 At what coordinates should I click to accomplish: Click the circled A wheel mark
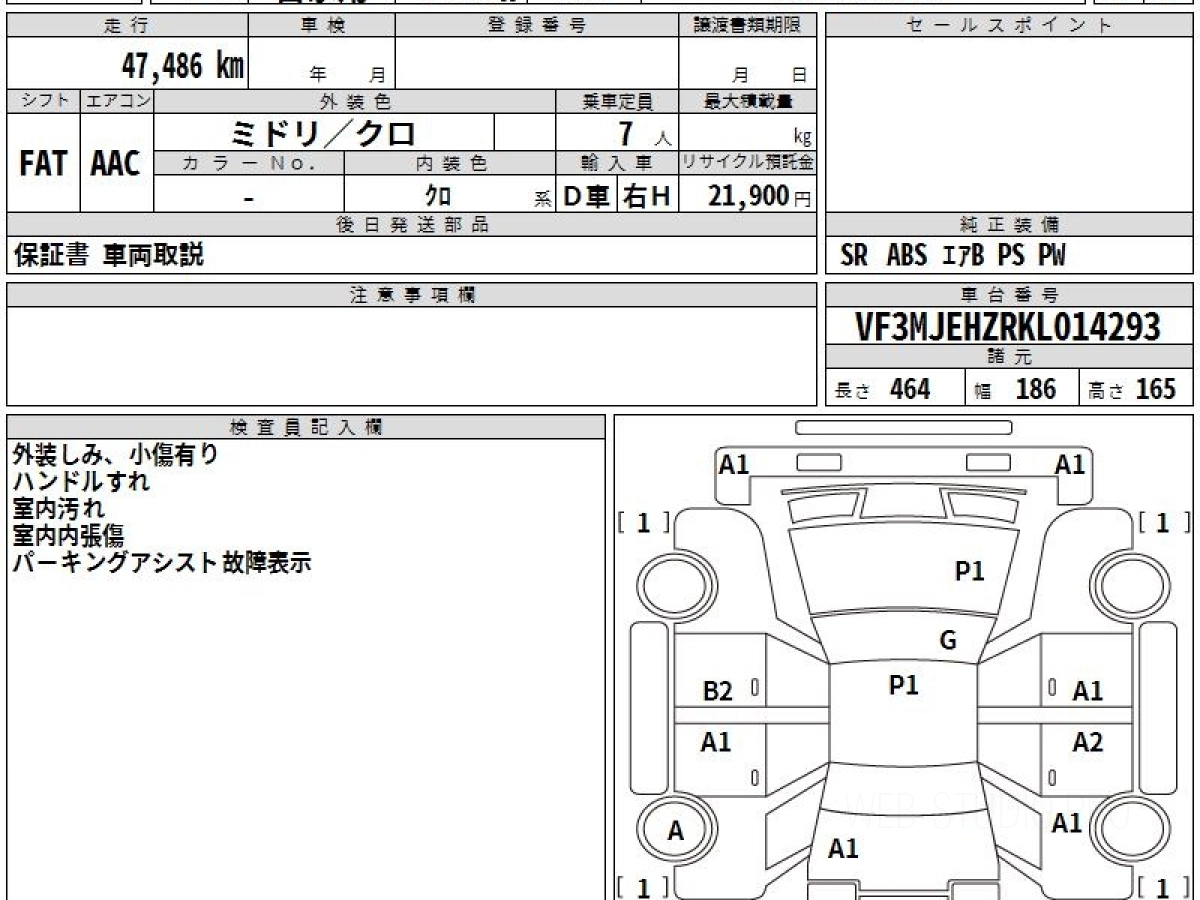676,830
